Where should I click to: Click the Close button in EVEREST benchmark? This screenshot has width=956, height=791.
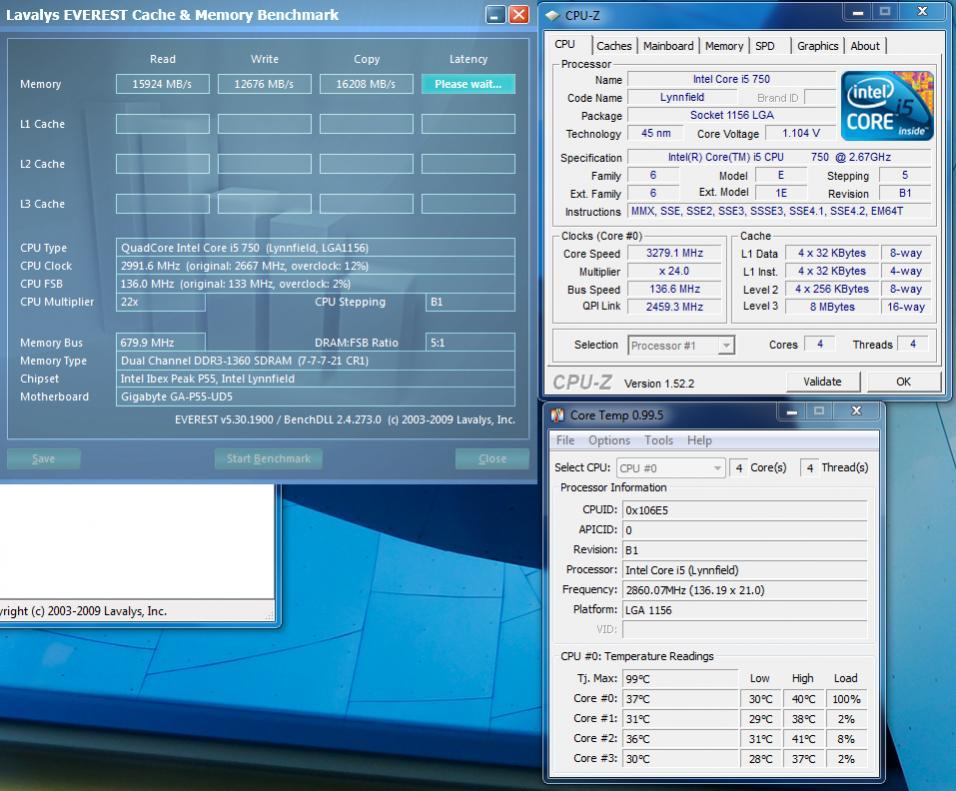(x=492, y=459)
